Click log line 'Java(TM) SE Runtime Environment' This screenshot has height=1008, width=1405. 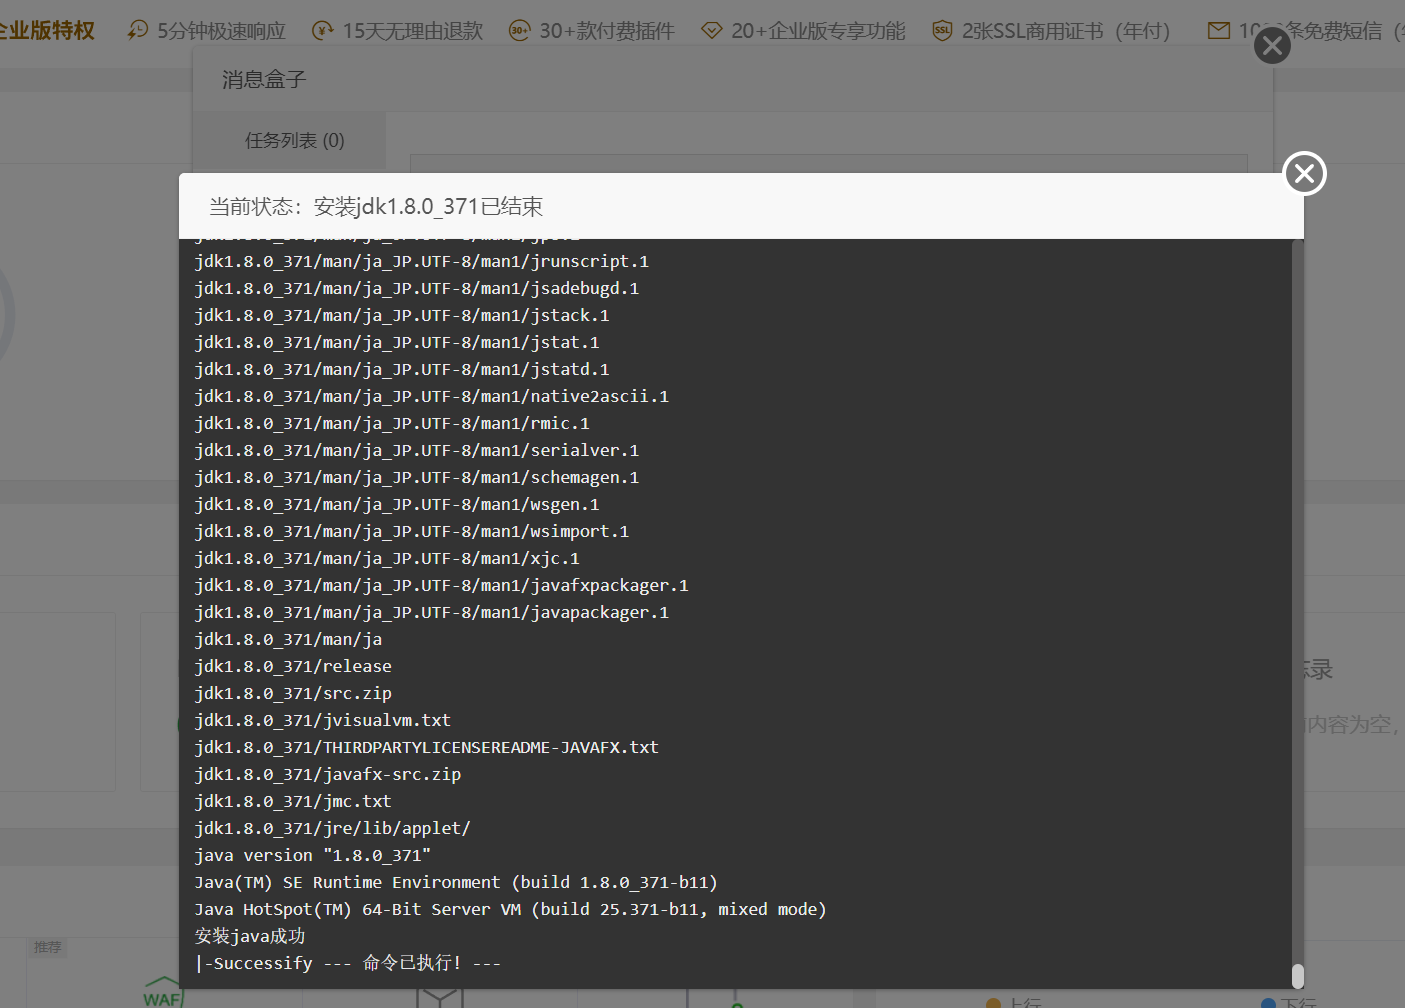[456, 883]
